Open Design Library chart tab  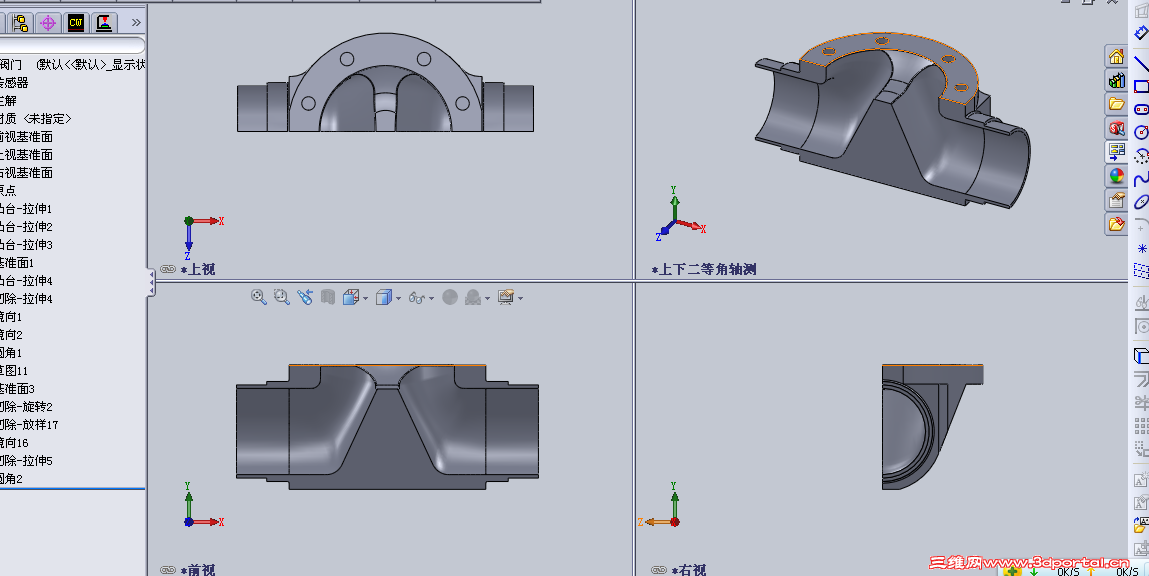coord(1116,81)
